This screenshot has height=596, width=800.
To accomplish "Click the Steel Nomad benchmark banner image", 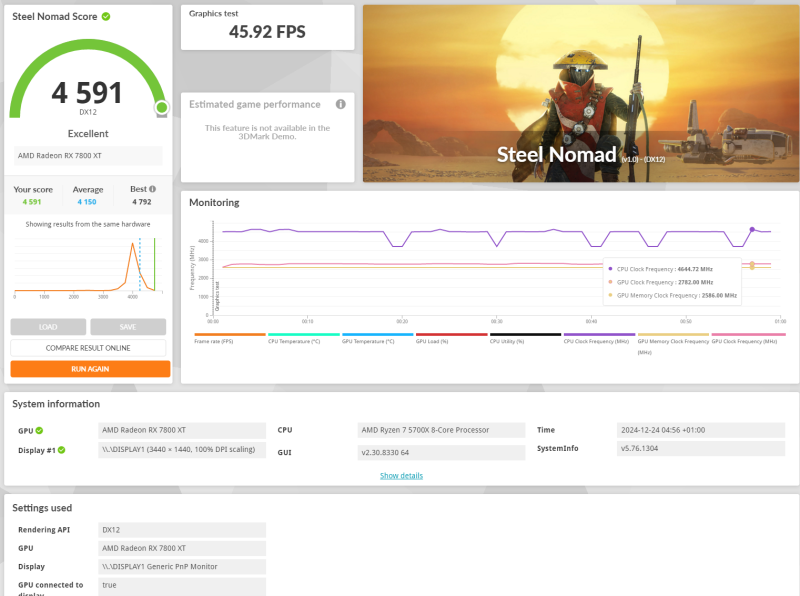I will 581,93.
